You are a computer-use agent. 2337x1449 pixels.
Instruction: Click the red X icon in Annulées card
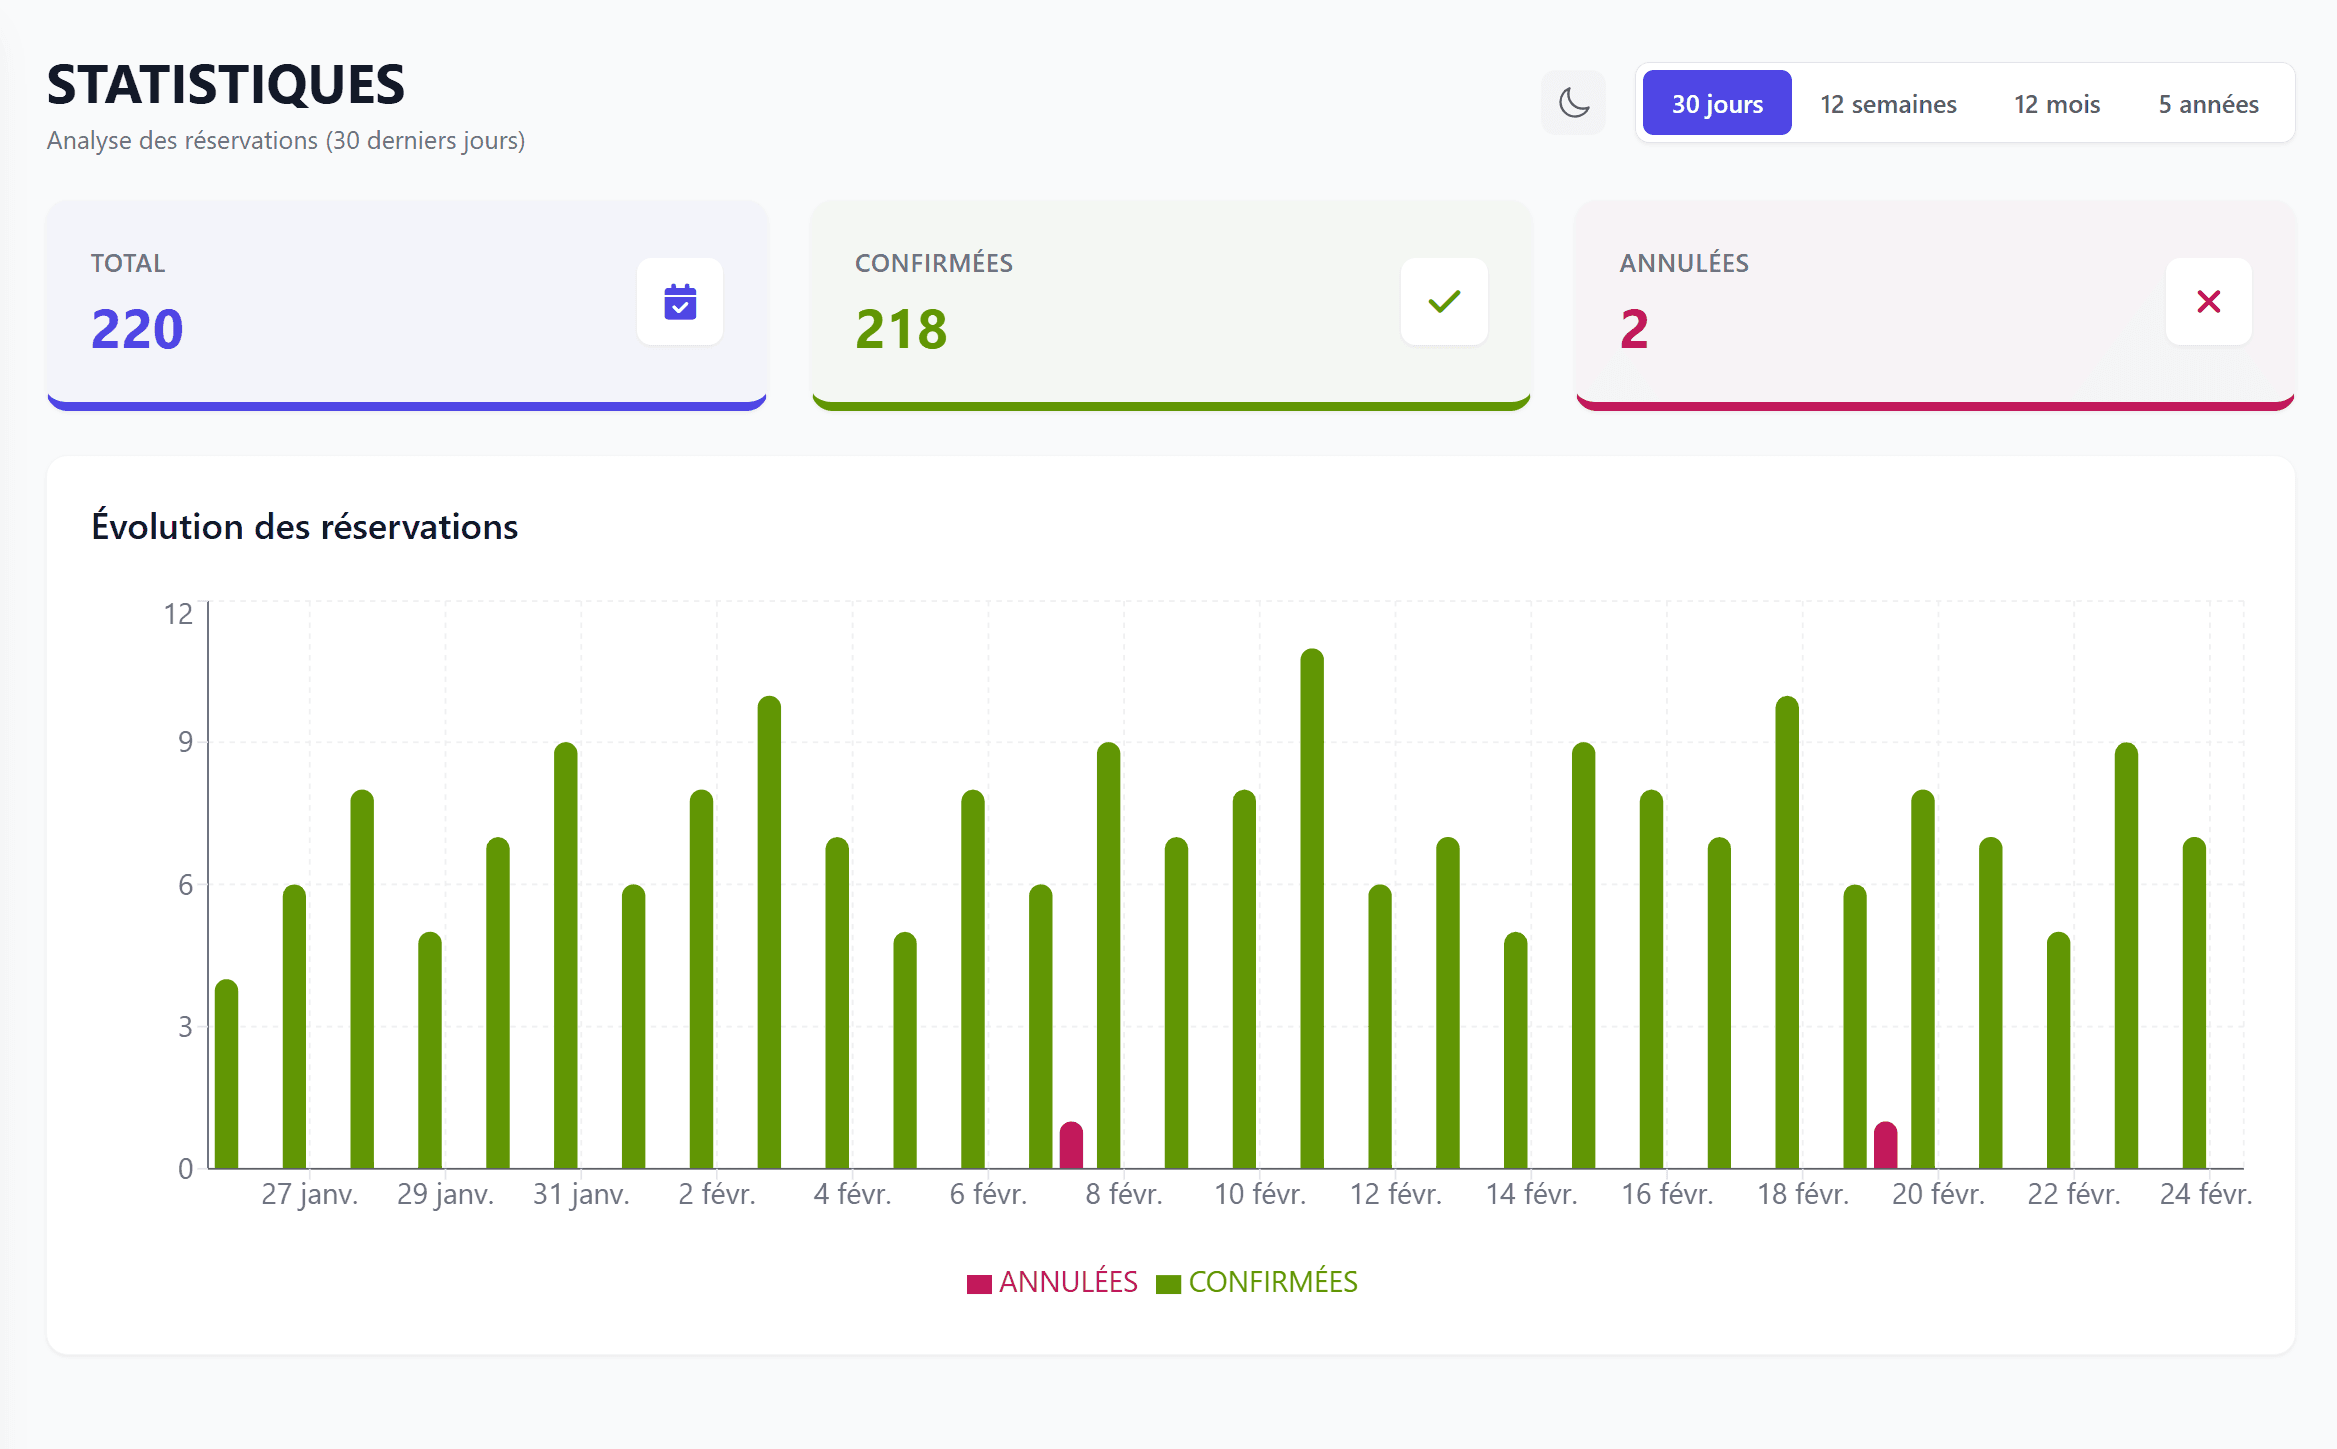pos(2208,301)
